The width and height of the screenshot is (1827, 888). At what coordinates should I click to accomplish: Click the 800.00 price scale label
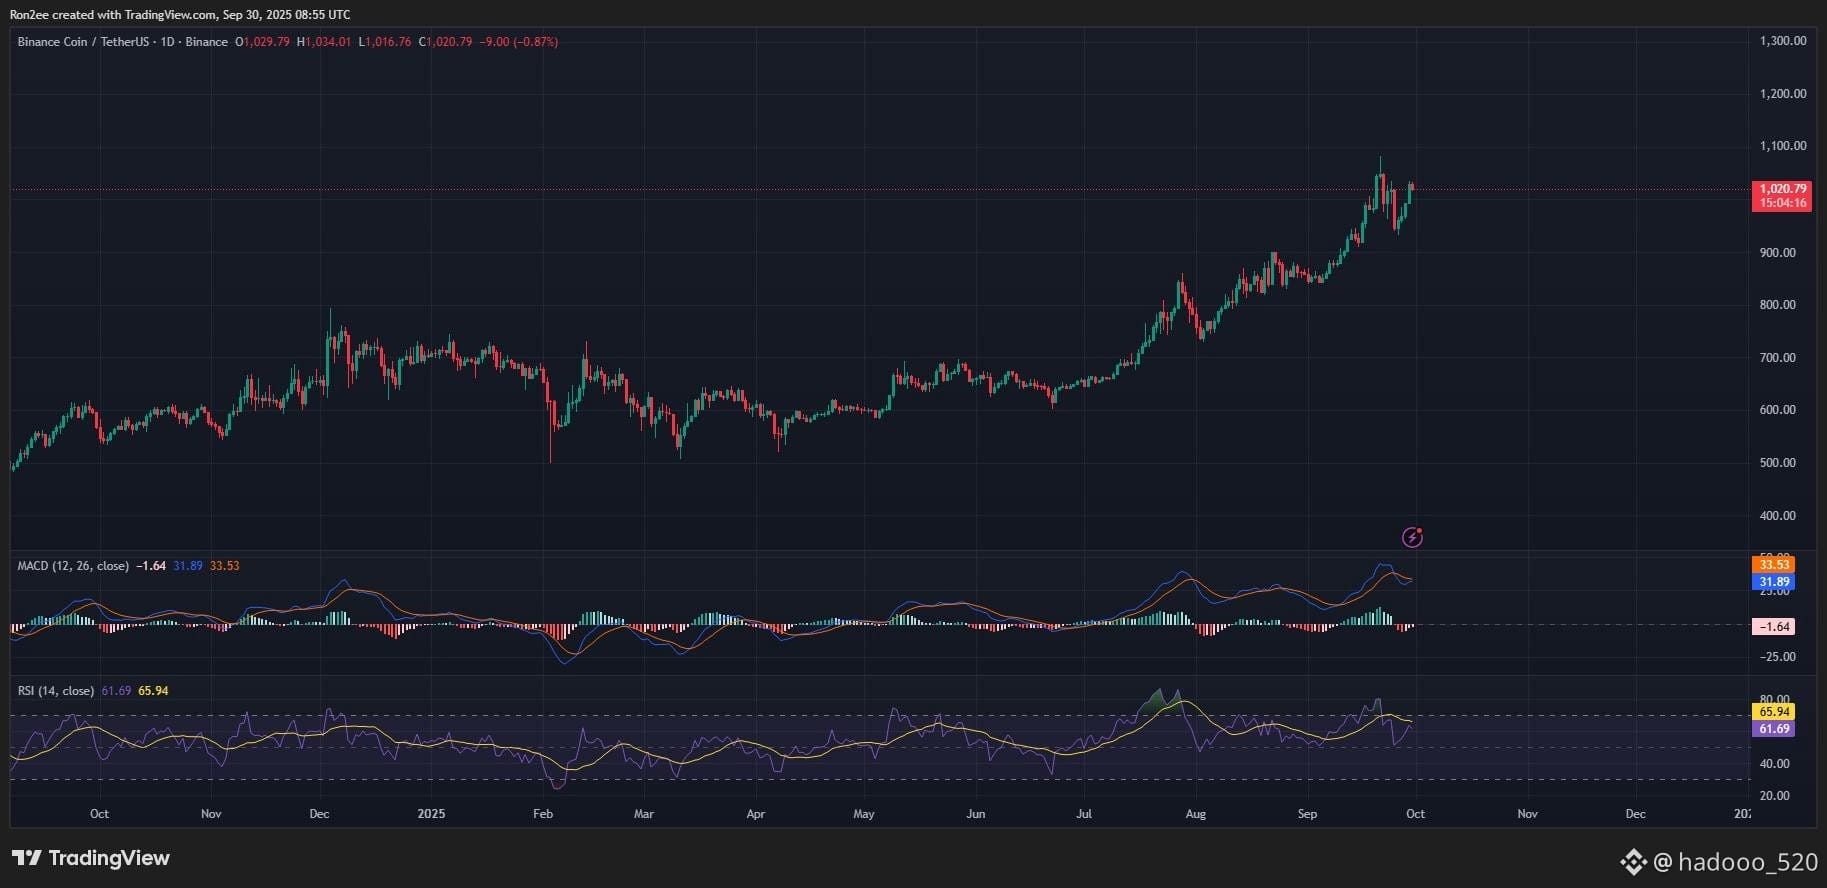point(1778,305)
